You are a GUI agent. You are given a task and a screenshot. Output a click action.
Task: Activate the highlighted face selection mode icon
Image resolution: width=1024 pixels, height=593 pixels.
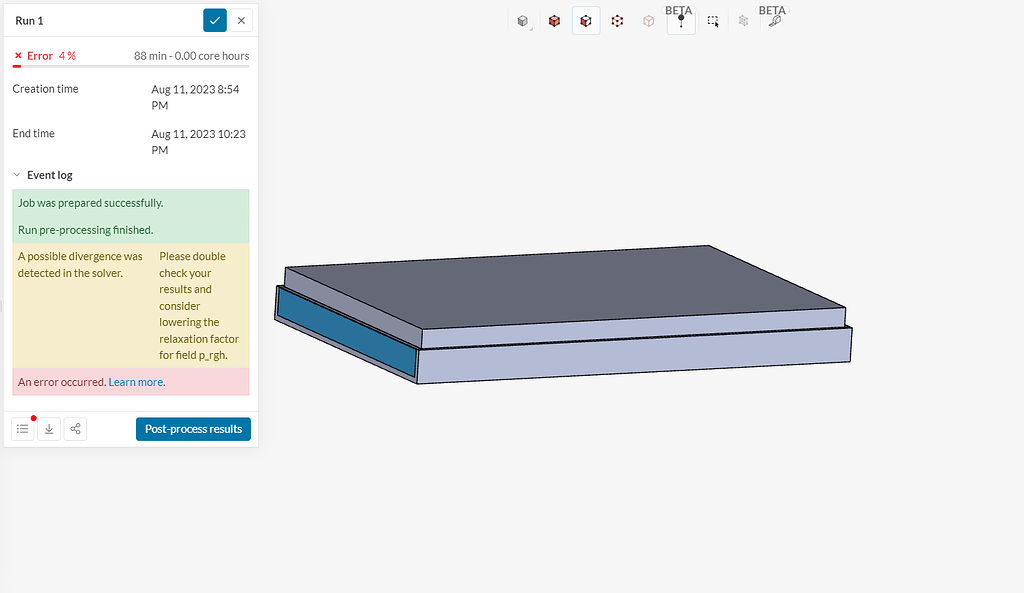(585, 20)
